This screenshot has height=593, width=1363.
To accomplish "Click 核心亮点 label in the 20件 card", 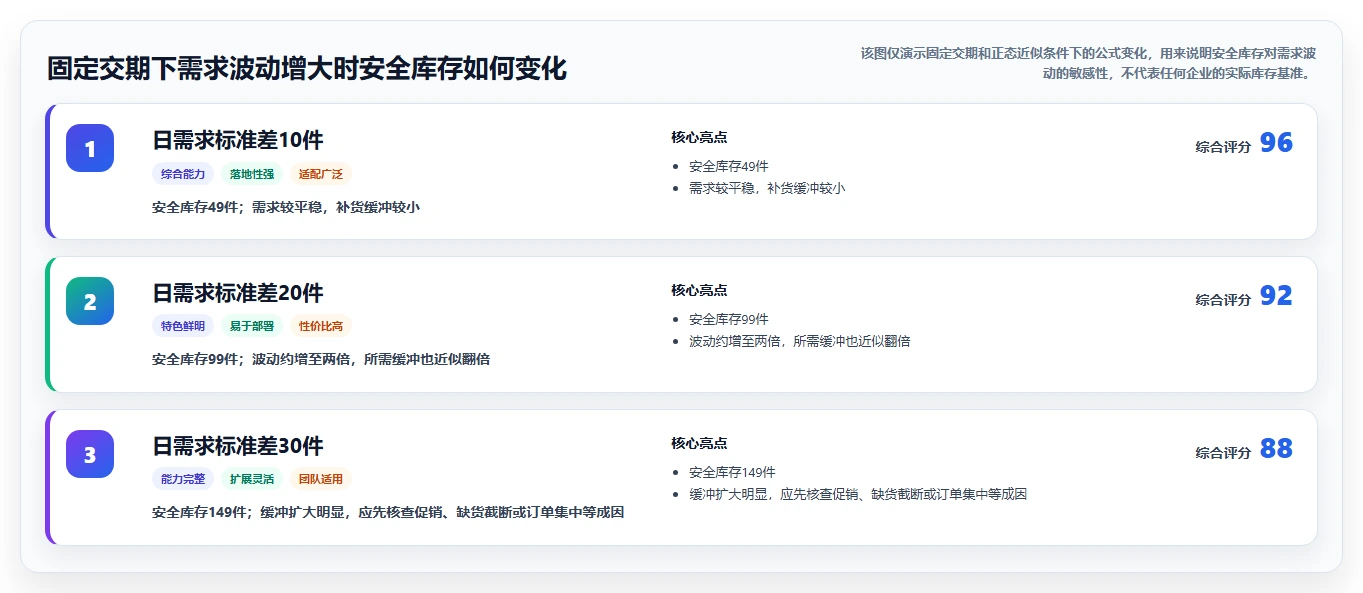I will click(699, 290).
